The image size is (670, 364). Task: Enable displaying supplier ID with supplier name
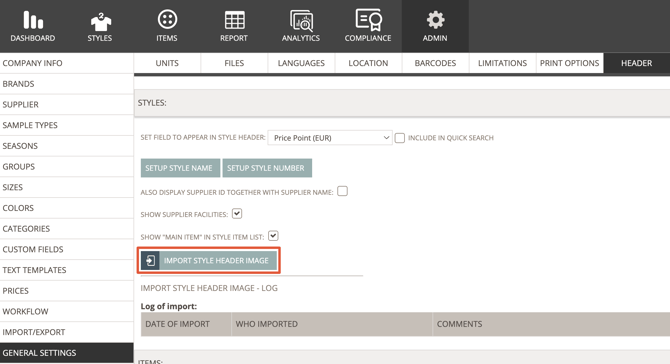[x=342, y=191]
